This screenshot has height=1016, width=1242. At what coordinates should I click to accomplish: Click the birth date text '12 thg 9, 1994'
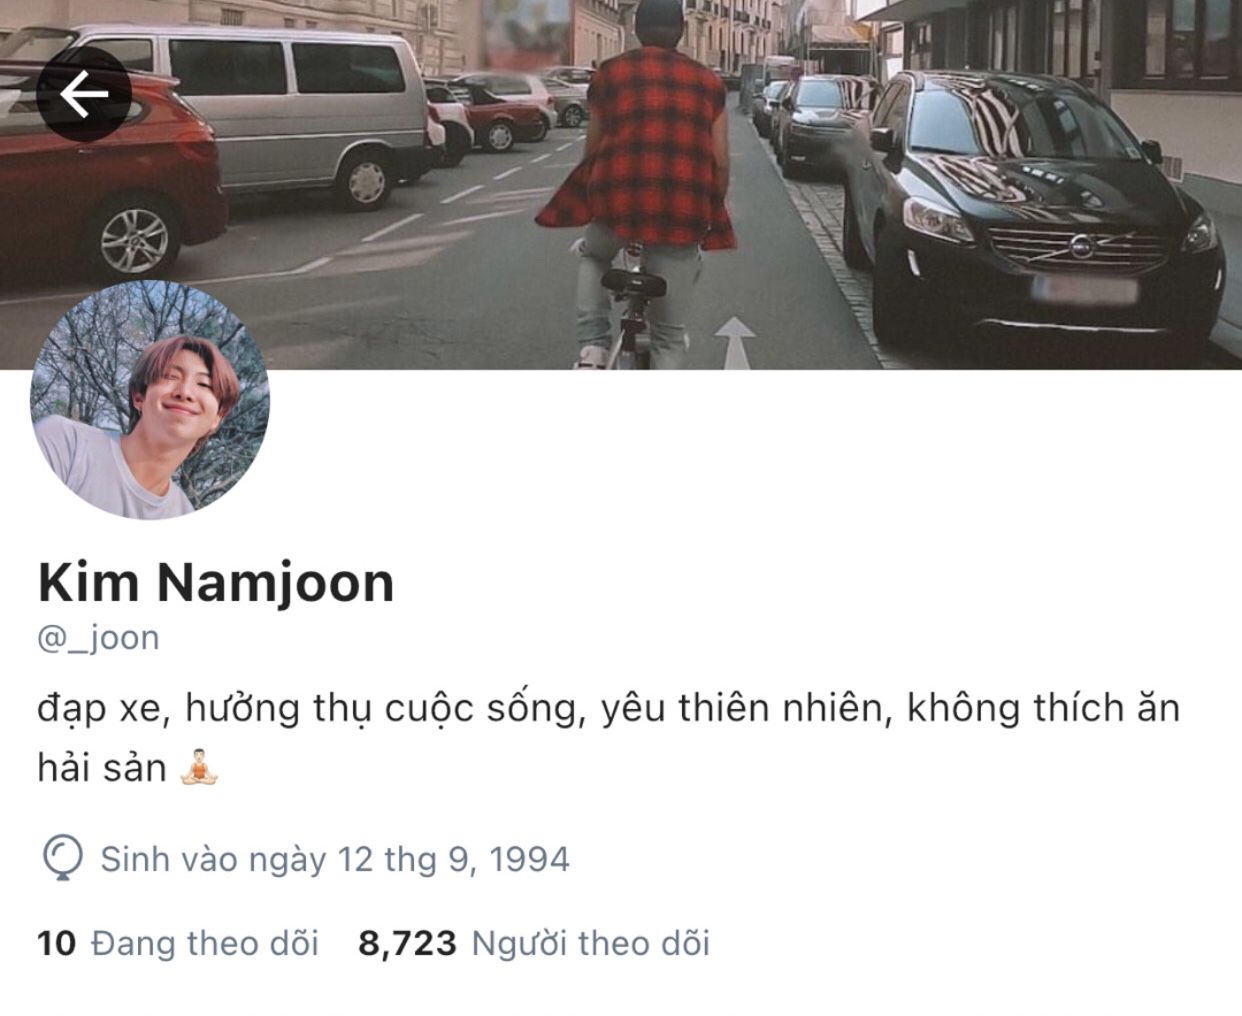(454, 859)
